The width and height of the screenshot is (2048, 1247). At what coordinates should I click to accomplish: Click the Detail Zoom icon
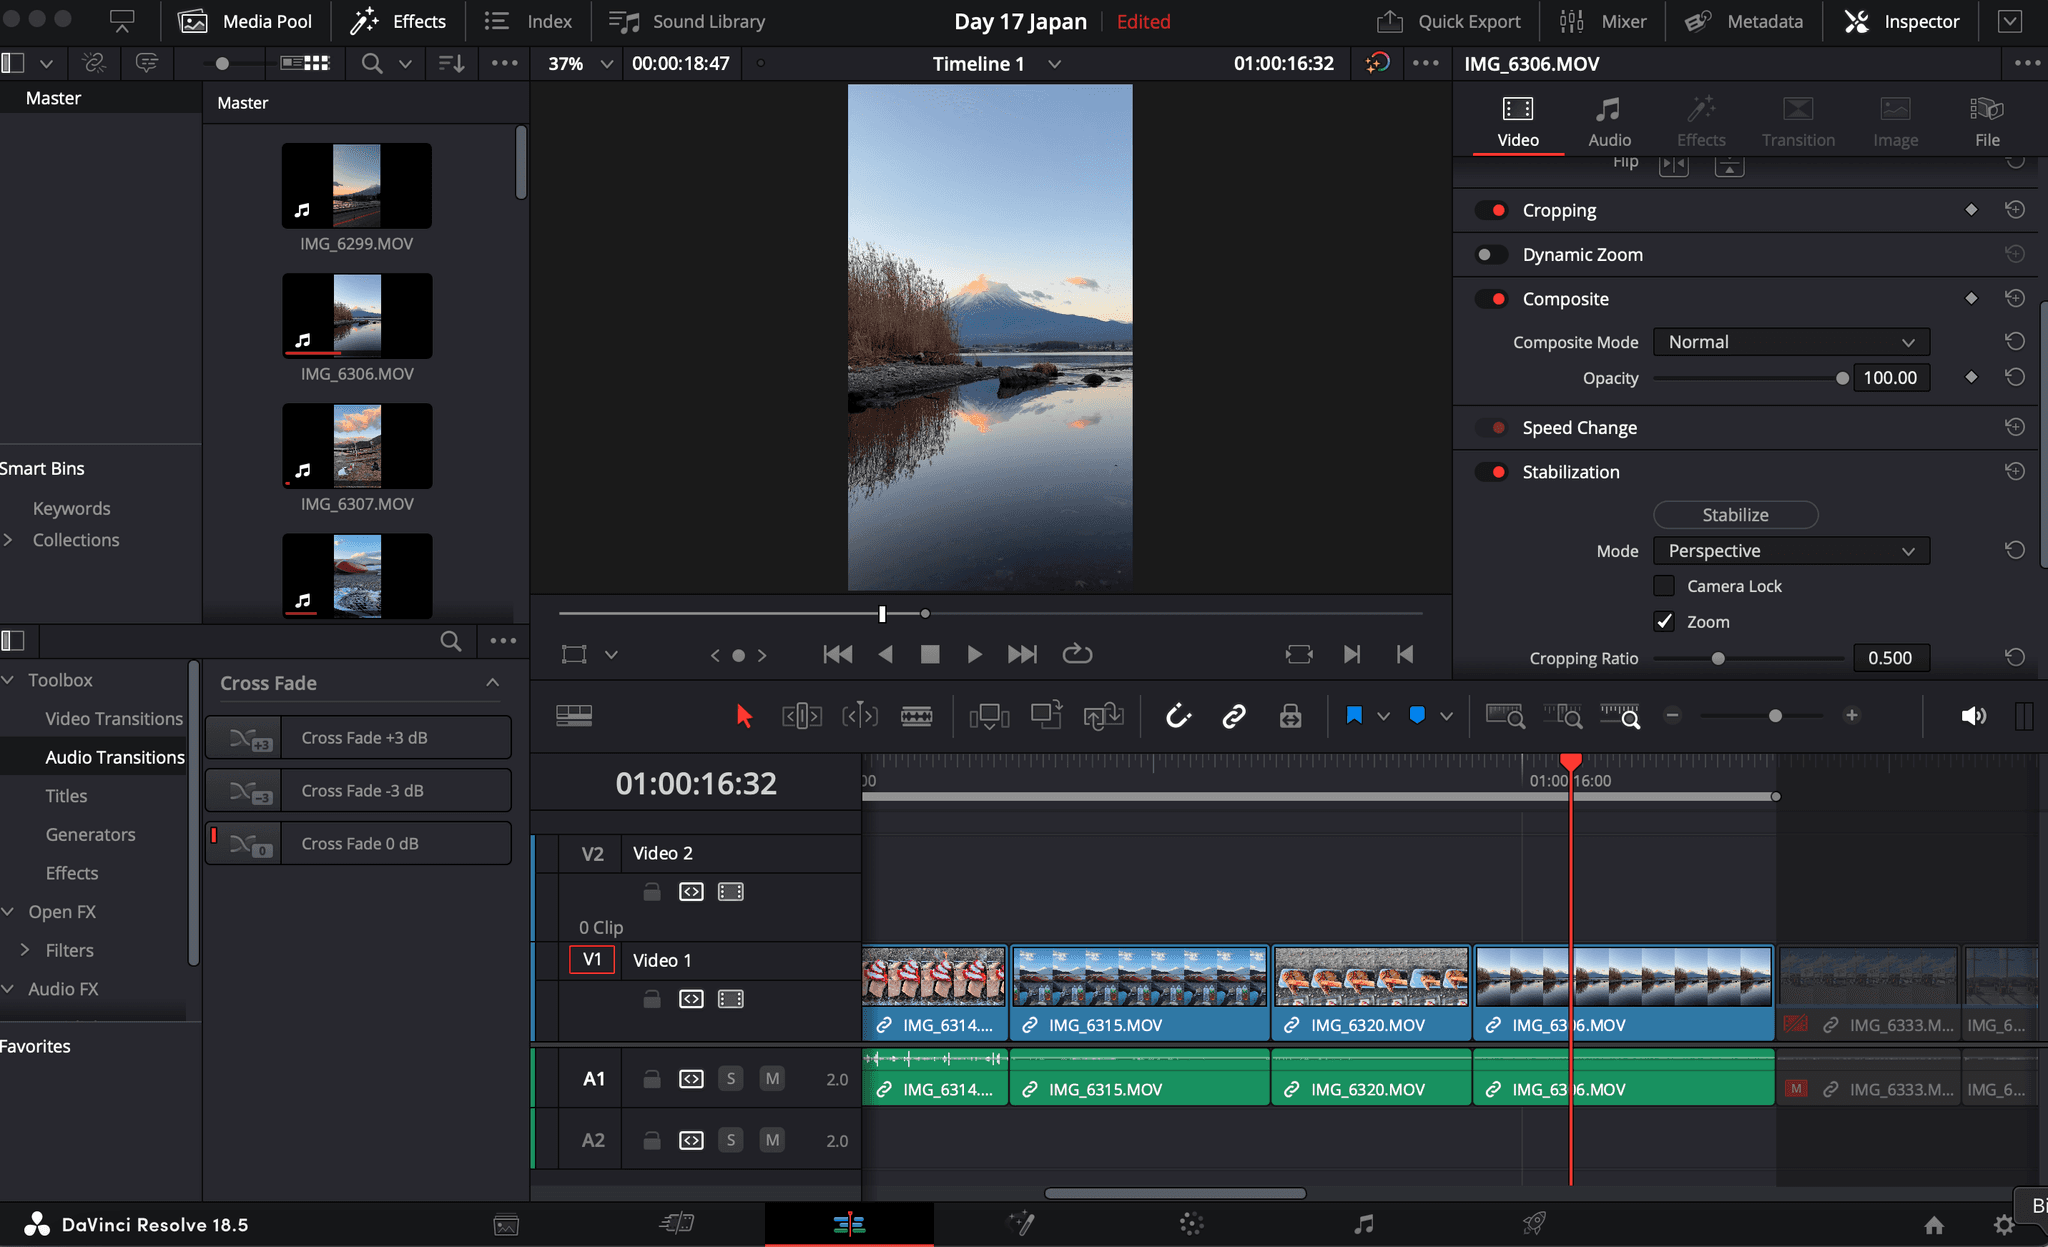tap(1563, 716)
